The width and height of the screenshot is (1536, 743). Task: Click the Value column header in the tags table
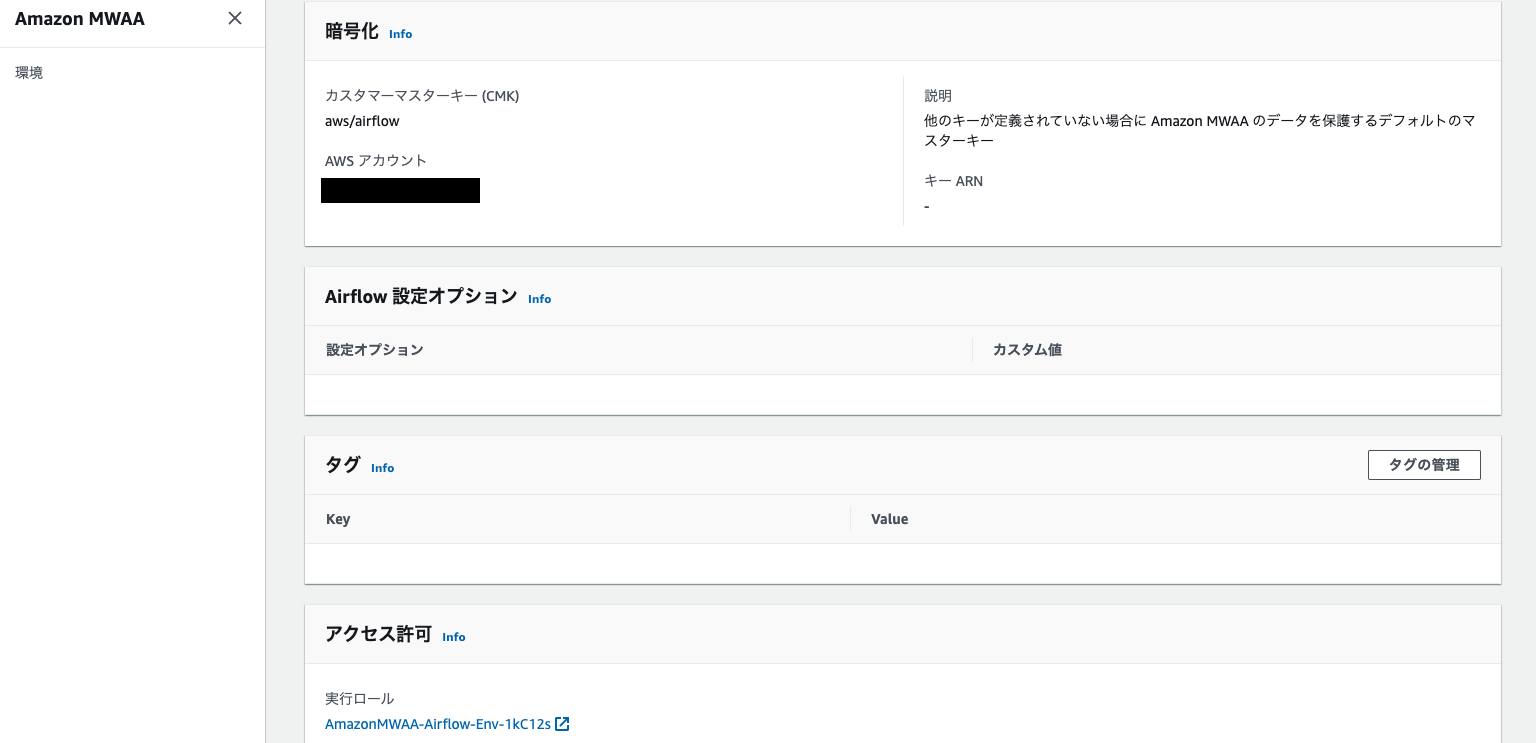pos(889,518)
